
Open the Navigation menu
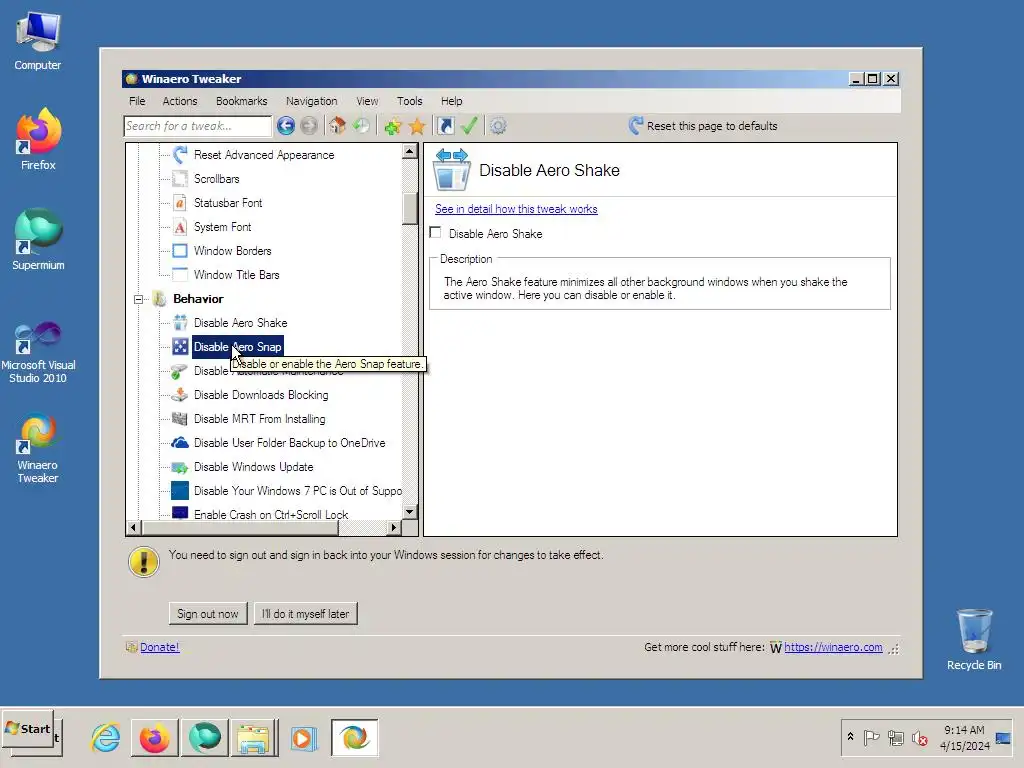click(x=312, y=101)
